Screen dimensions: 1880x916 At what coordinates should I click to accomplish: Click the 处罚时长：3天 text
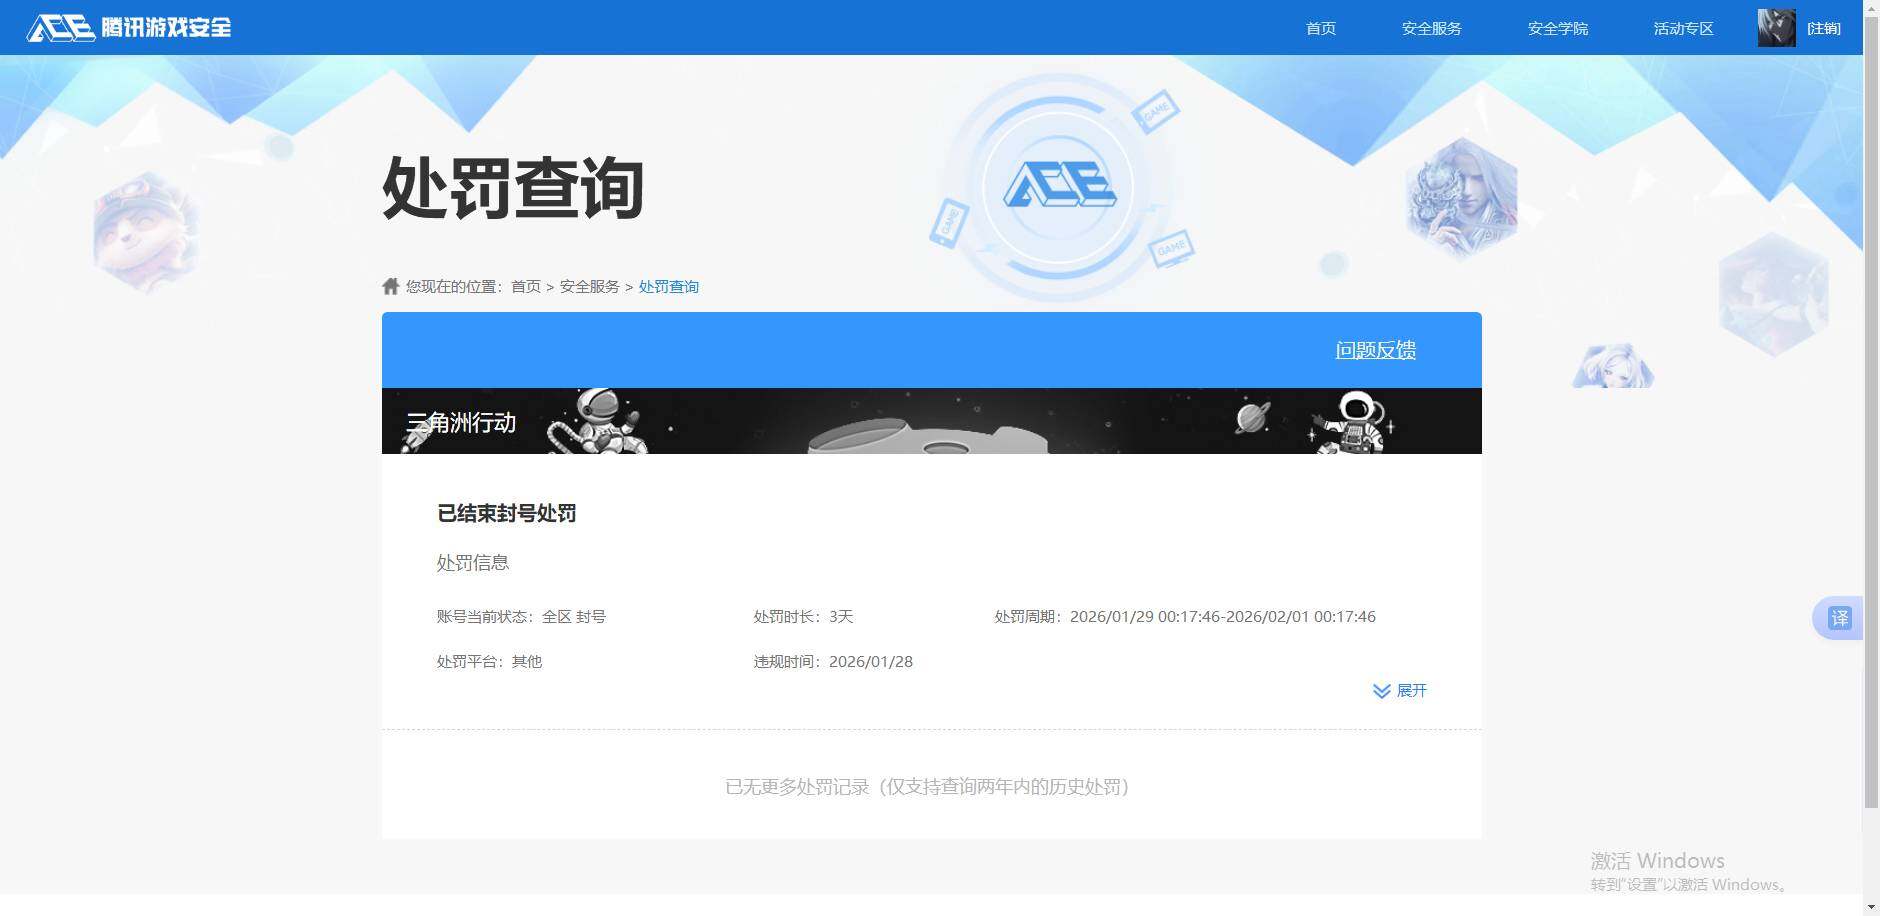803,617
